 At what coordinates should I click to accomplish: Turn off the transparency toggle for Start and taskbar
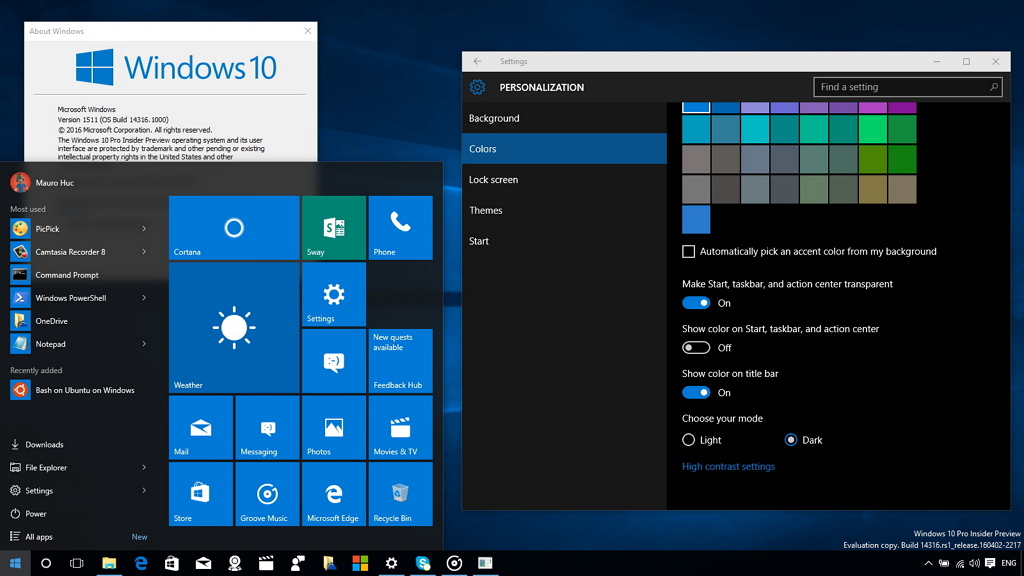pyautogui.click(x=695, y=302)
